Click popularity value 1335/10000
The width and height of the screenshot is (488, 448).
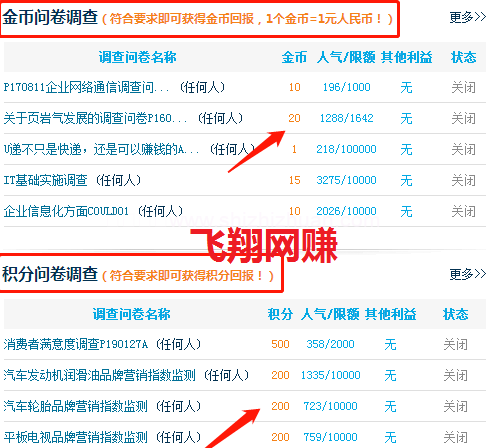tap(330, 375)
